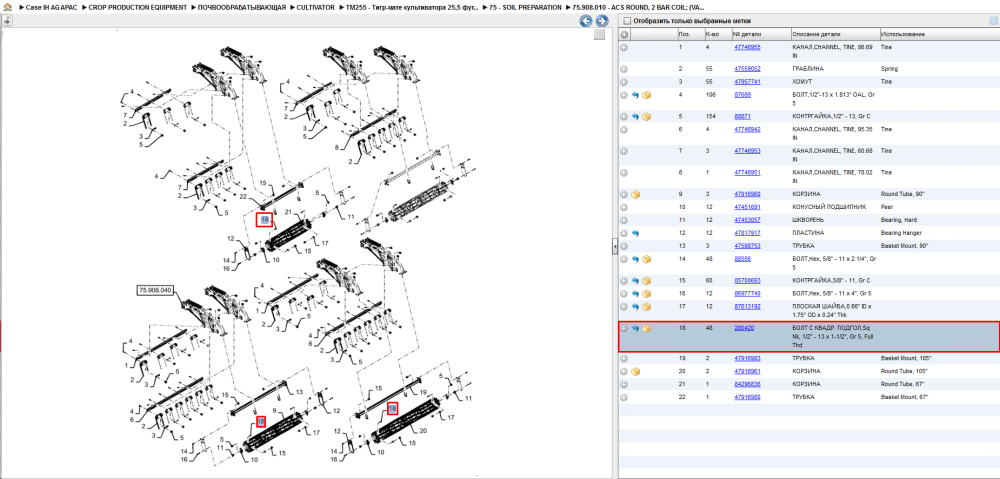
Task: Open part number link 47559052
Action: click(x=747, y=69)
